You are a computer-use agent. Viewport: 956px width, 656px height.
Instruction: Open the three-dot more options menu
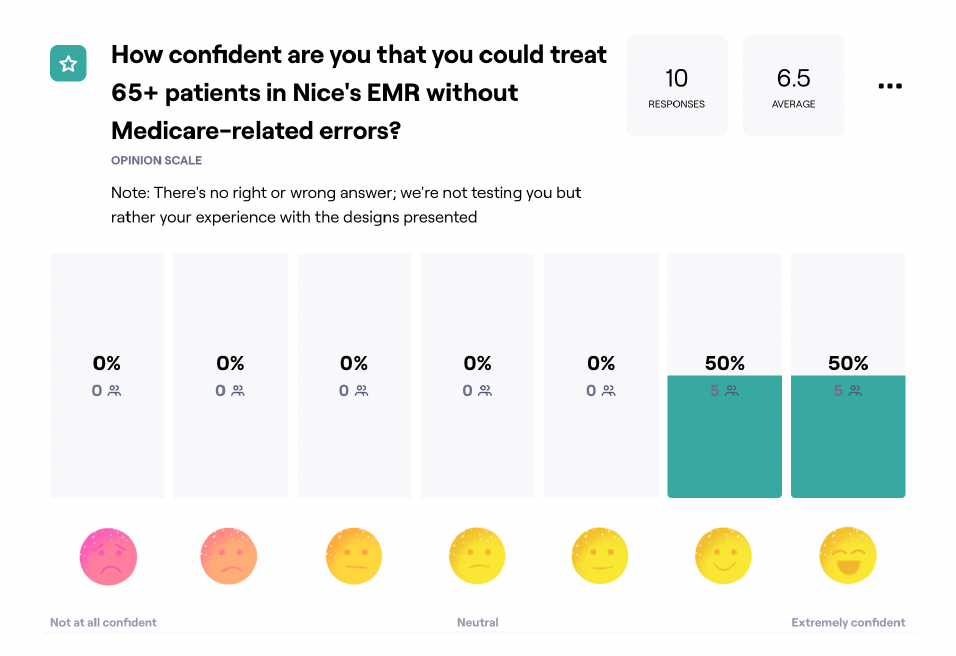[x=890, y=86]
